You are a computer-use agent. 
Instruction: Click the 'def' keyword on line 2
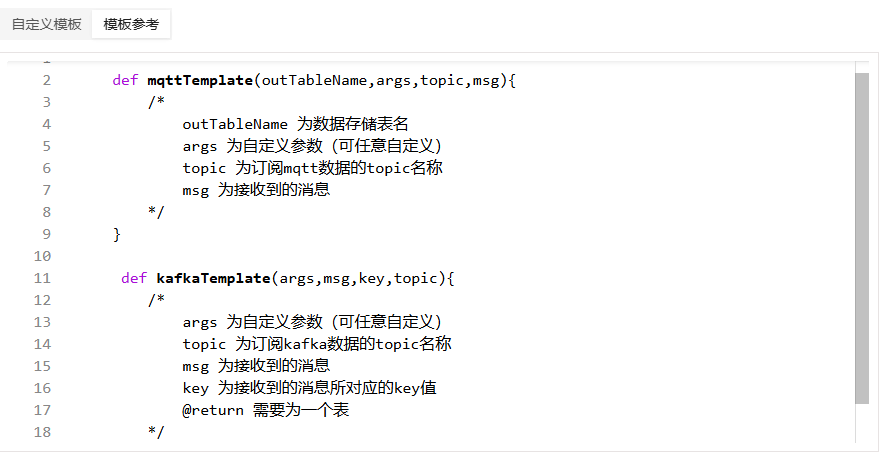tap(125, 80)
